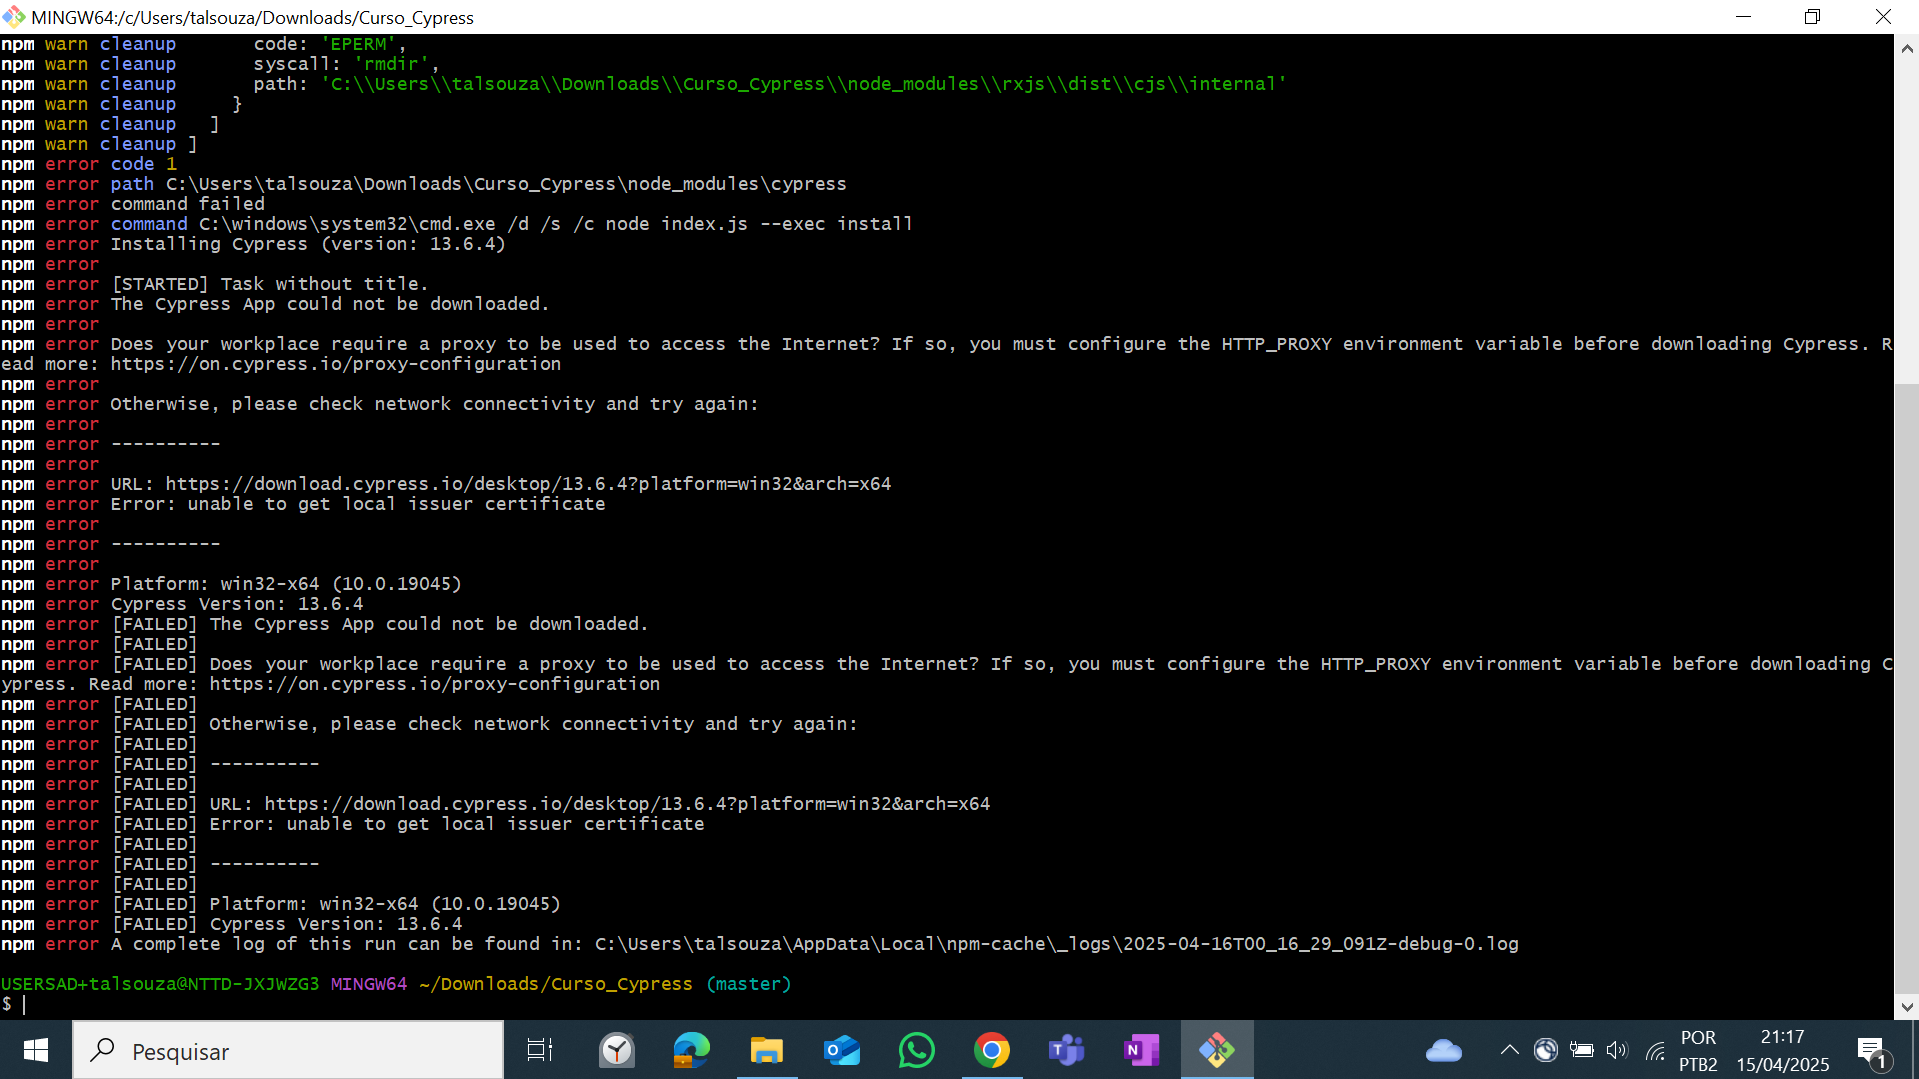Open Microsoft Teams from the taskbar
Image resolution: width=1919 pixels, height=1079 pixels.
1067,1050
